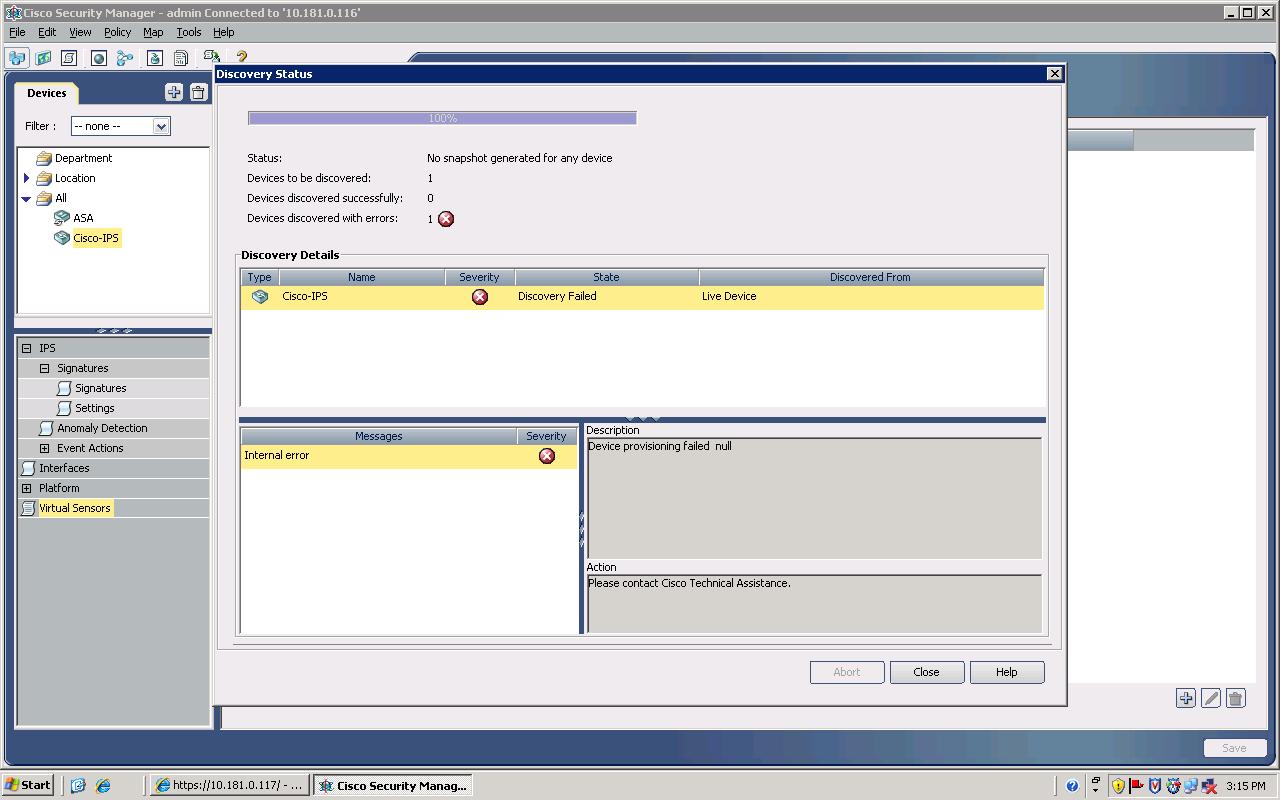Expand the Platform policy group

click(x=27, y=488)
